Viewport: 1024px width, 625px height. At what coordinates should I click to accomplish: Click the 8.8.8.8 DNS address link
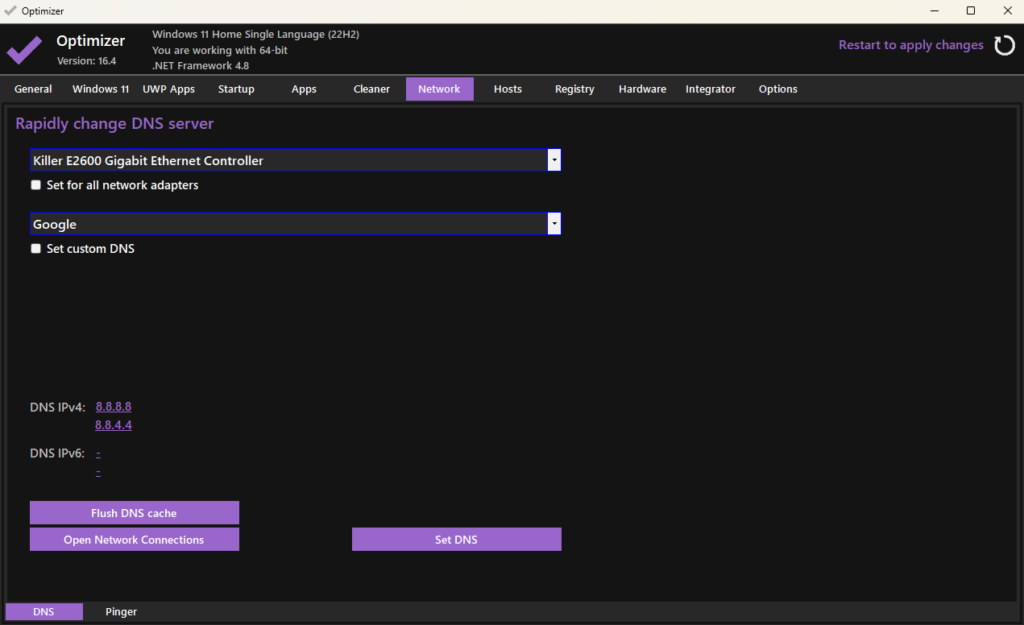pos(113,407)
